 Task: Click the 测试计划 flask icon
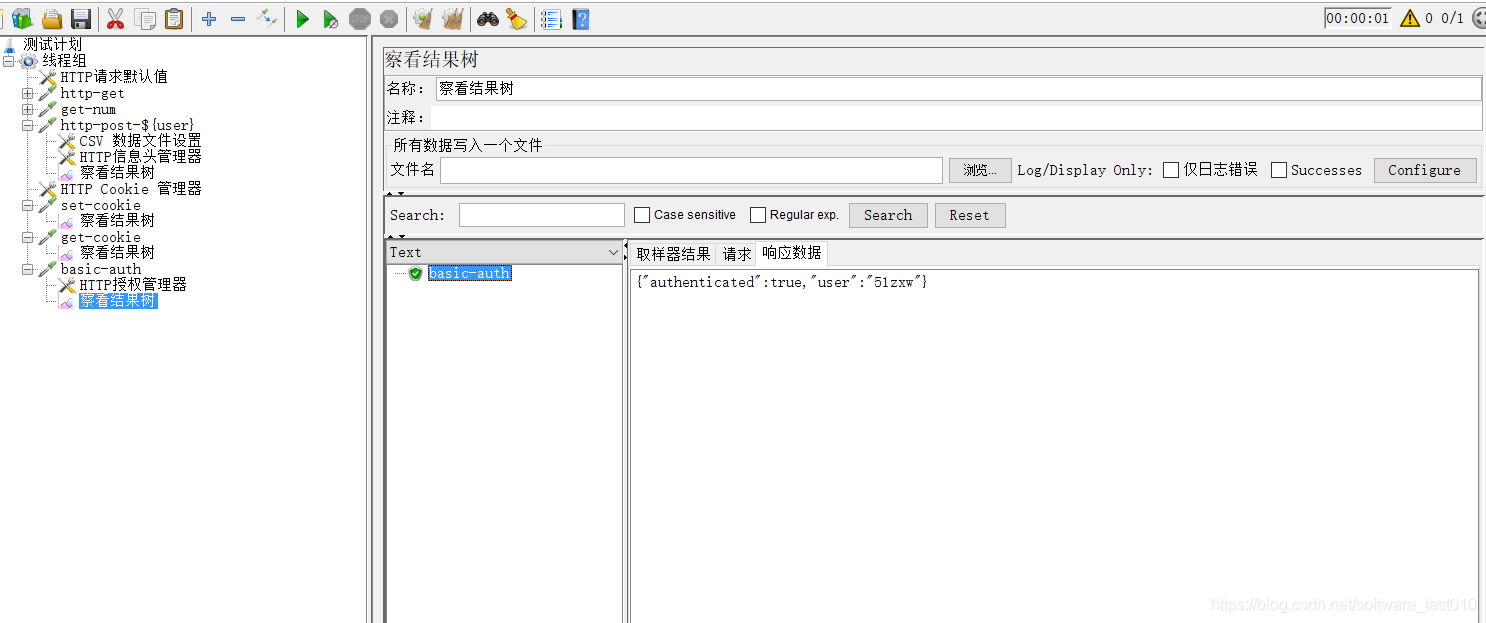10,45
